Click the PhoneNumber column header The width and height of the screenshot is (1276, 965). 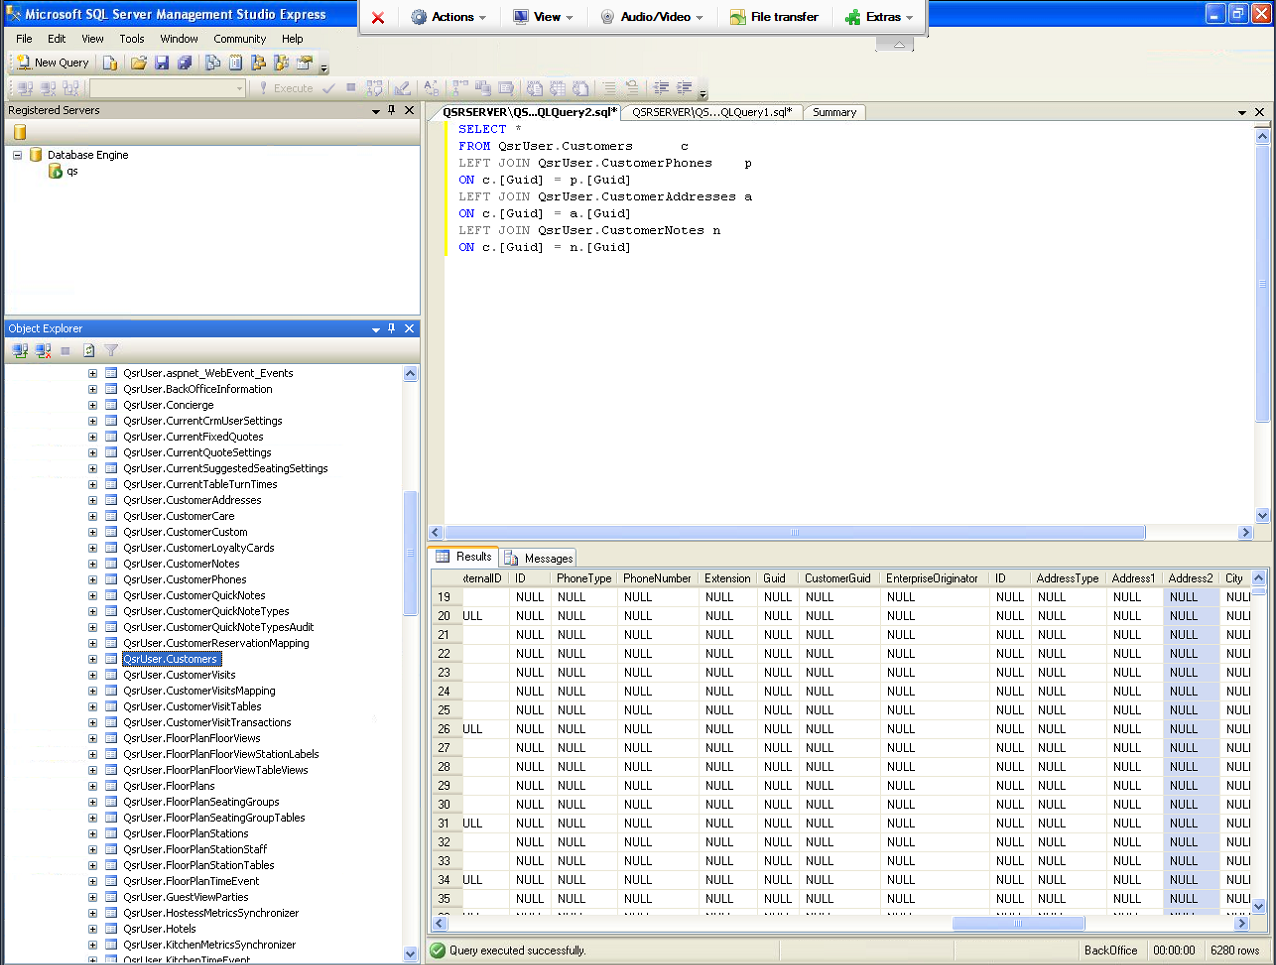[657, 578]
